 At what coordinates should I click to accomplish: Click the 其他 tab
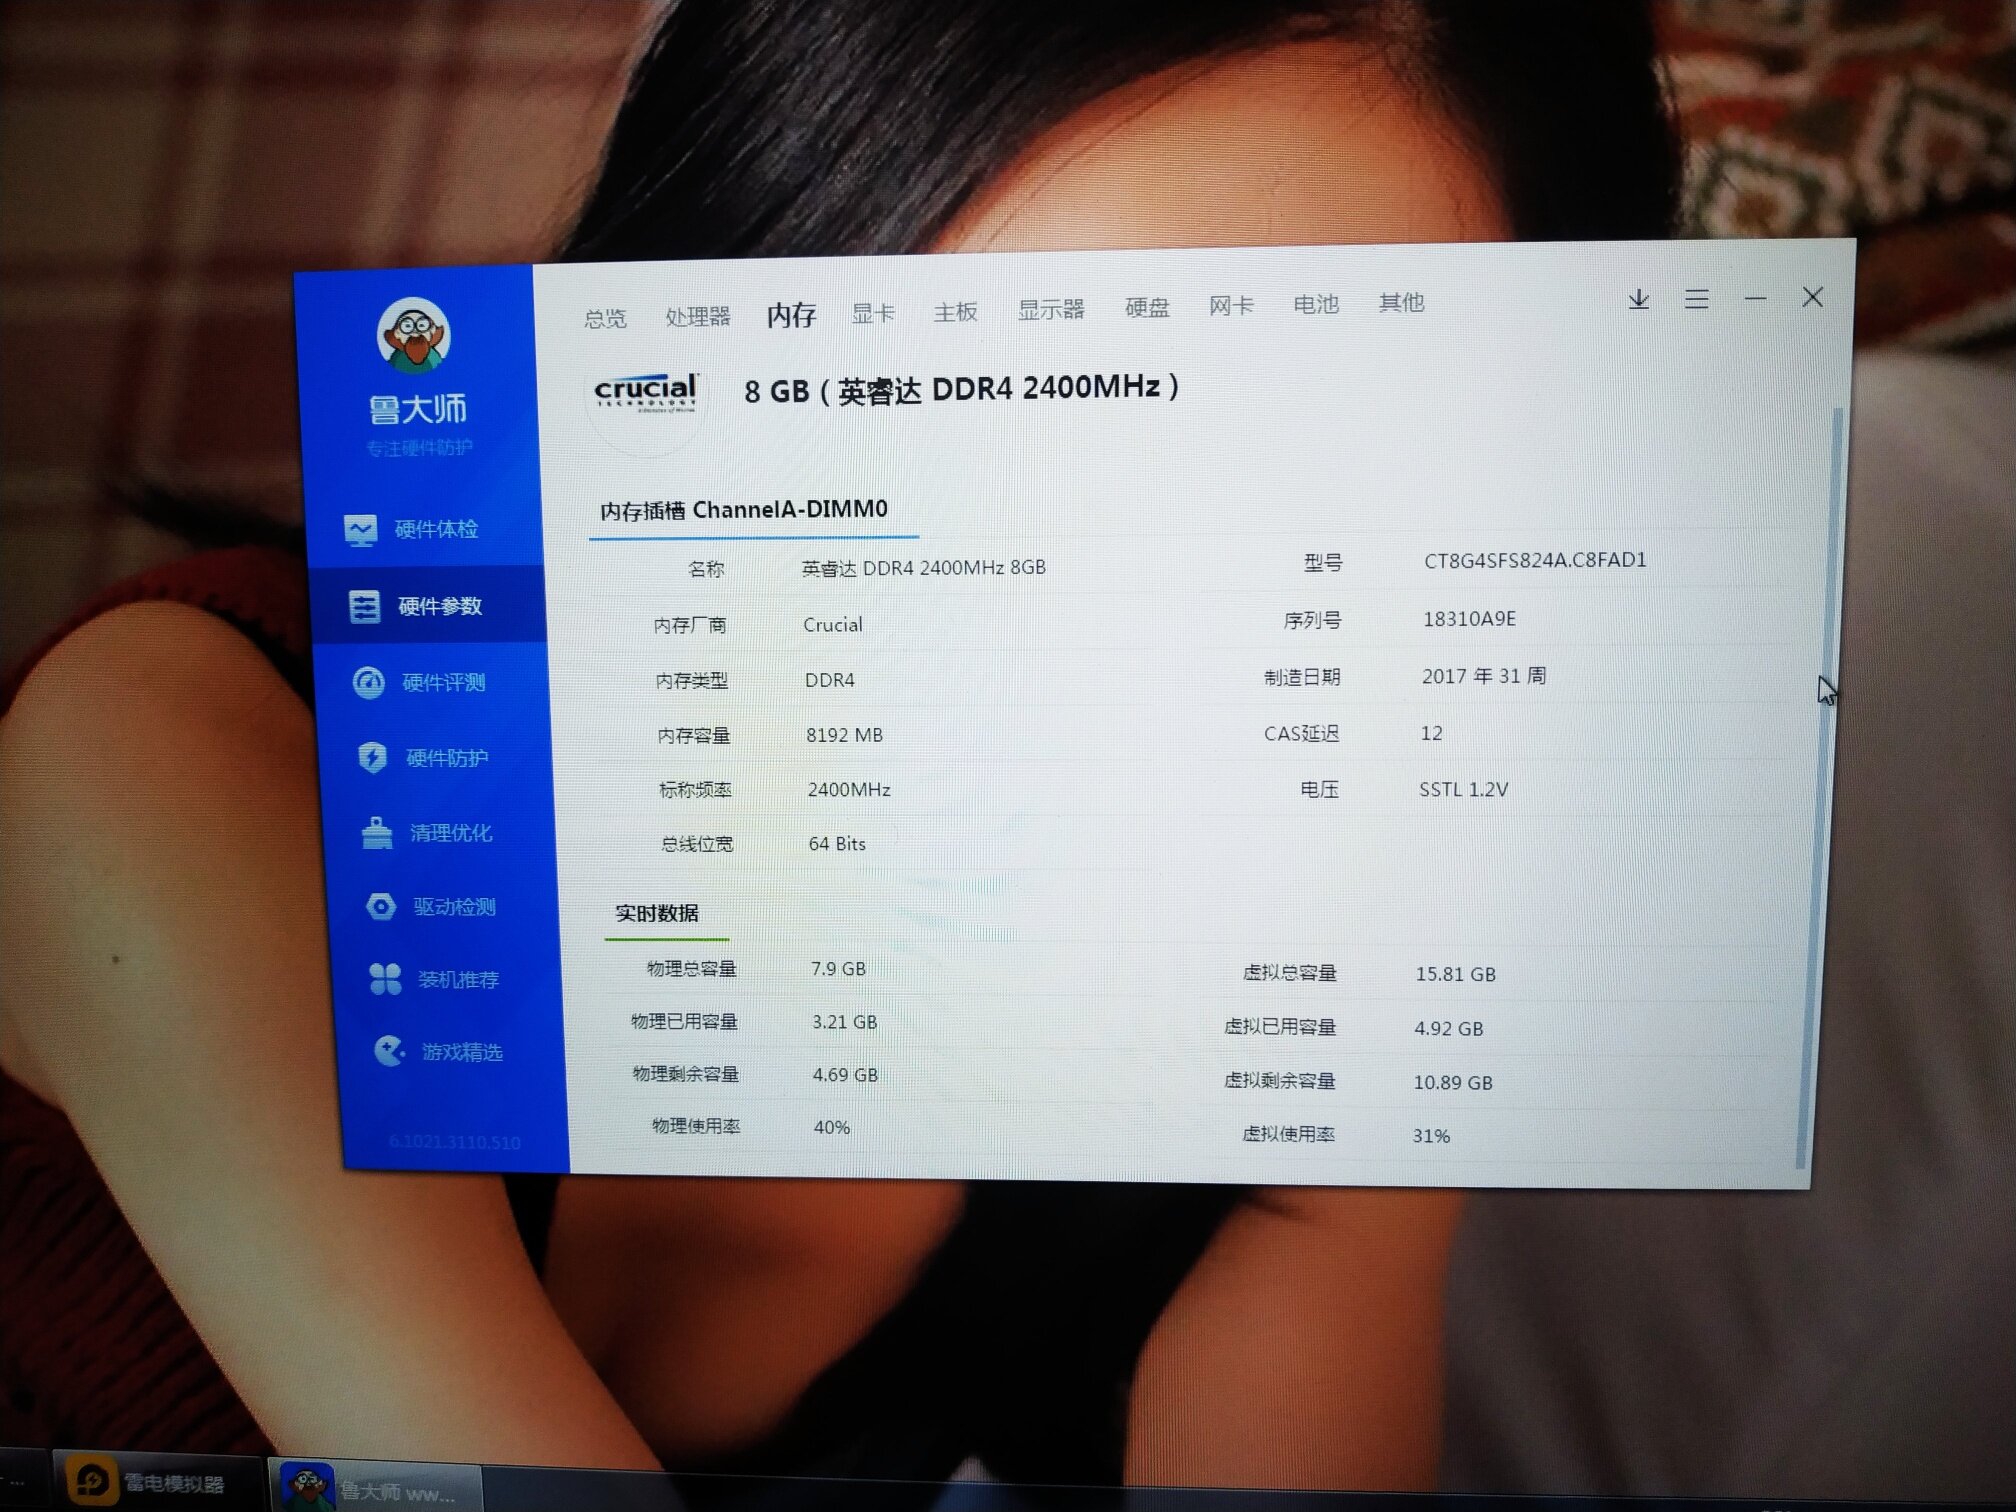[x=1401, y=302]
